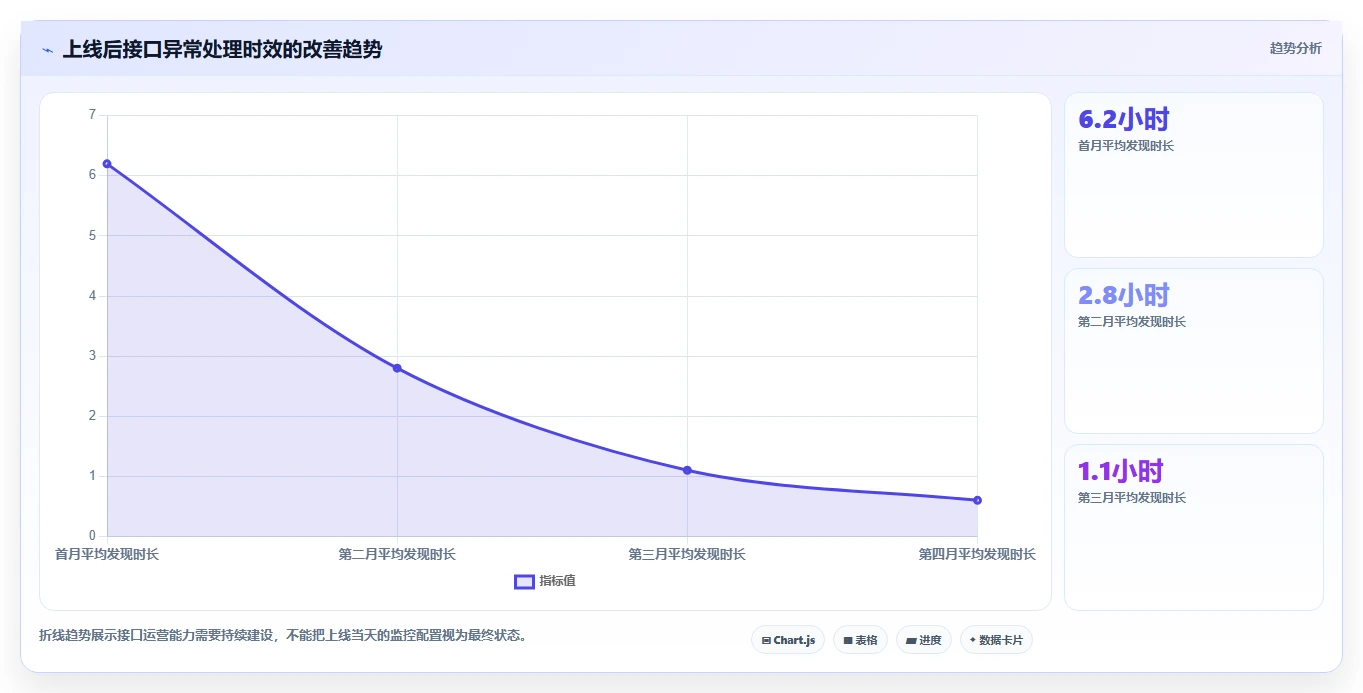This screenshot has height=693, width=1363.
Task: Click the data point for 第四月平均发现时长
Action: tap(977, 500)
